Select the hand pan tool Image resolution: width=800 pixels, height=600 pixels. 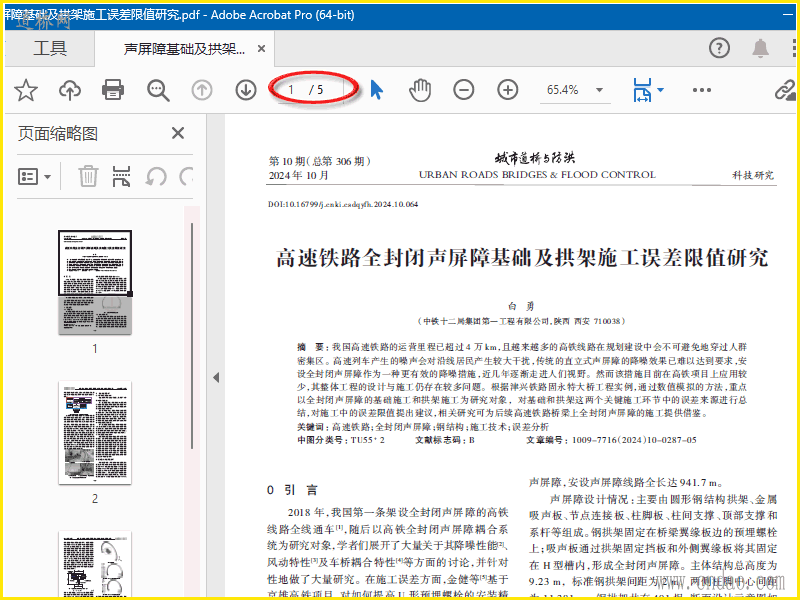pos(420,90)
